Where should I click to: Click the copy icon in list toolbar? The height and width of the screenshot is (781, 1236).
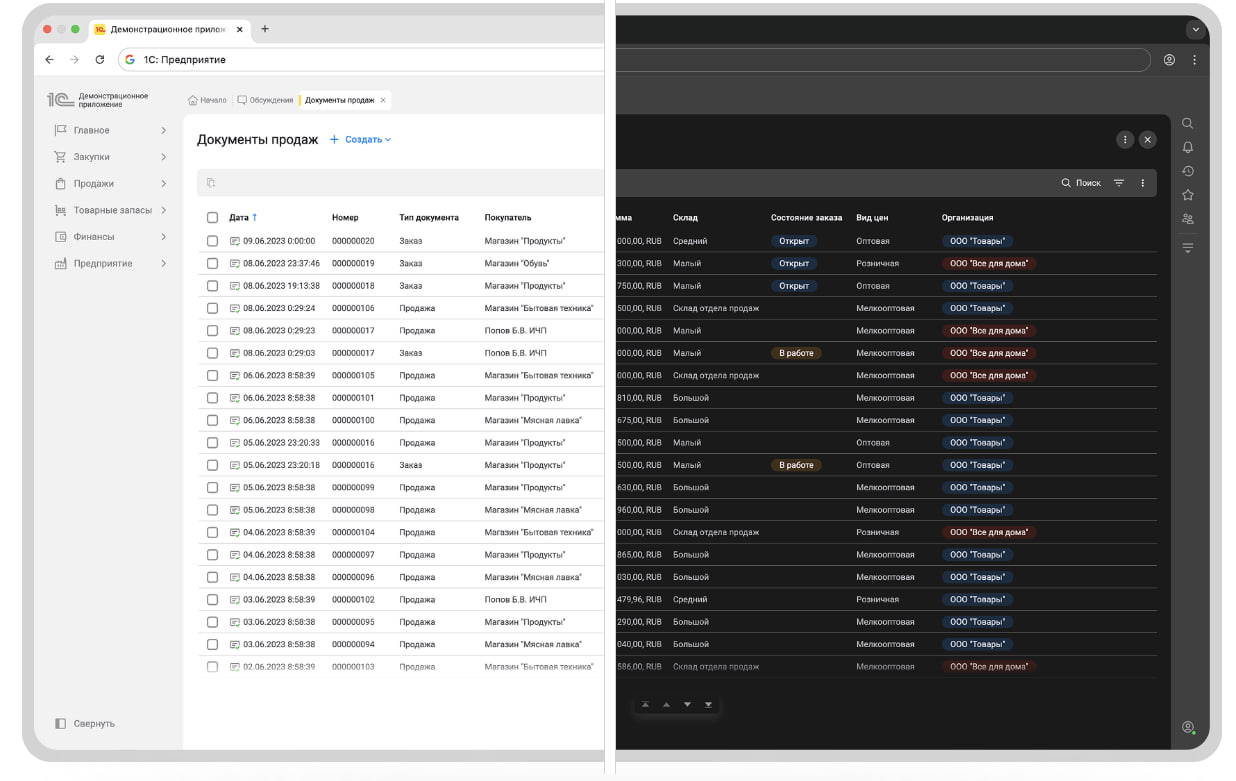[211, 183]
